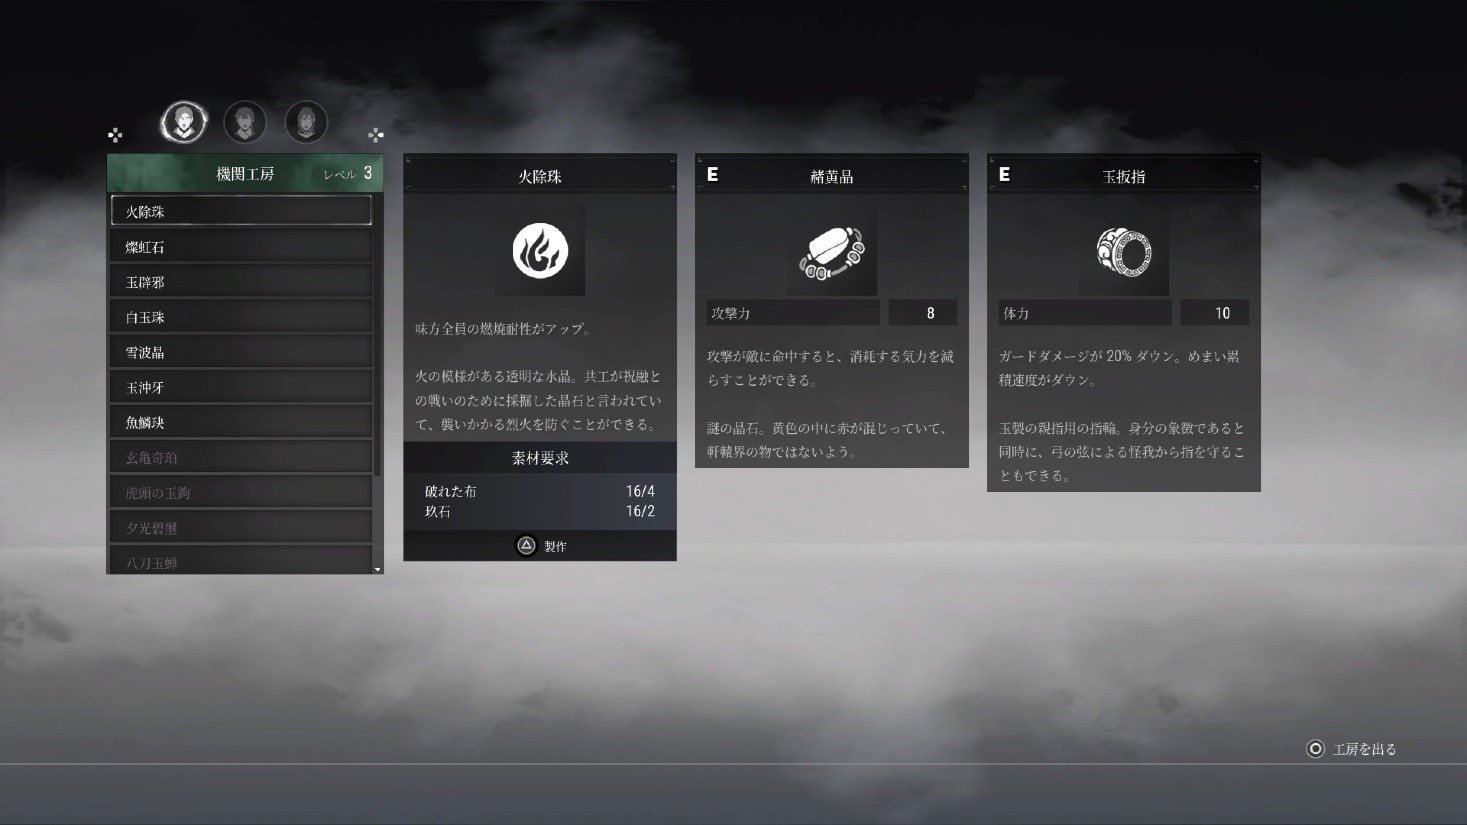Screen dimensions: 1467x825
Task: Pick 魚鱗珠 in the crafting list
Action: (241, 422)
